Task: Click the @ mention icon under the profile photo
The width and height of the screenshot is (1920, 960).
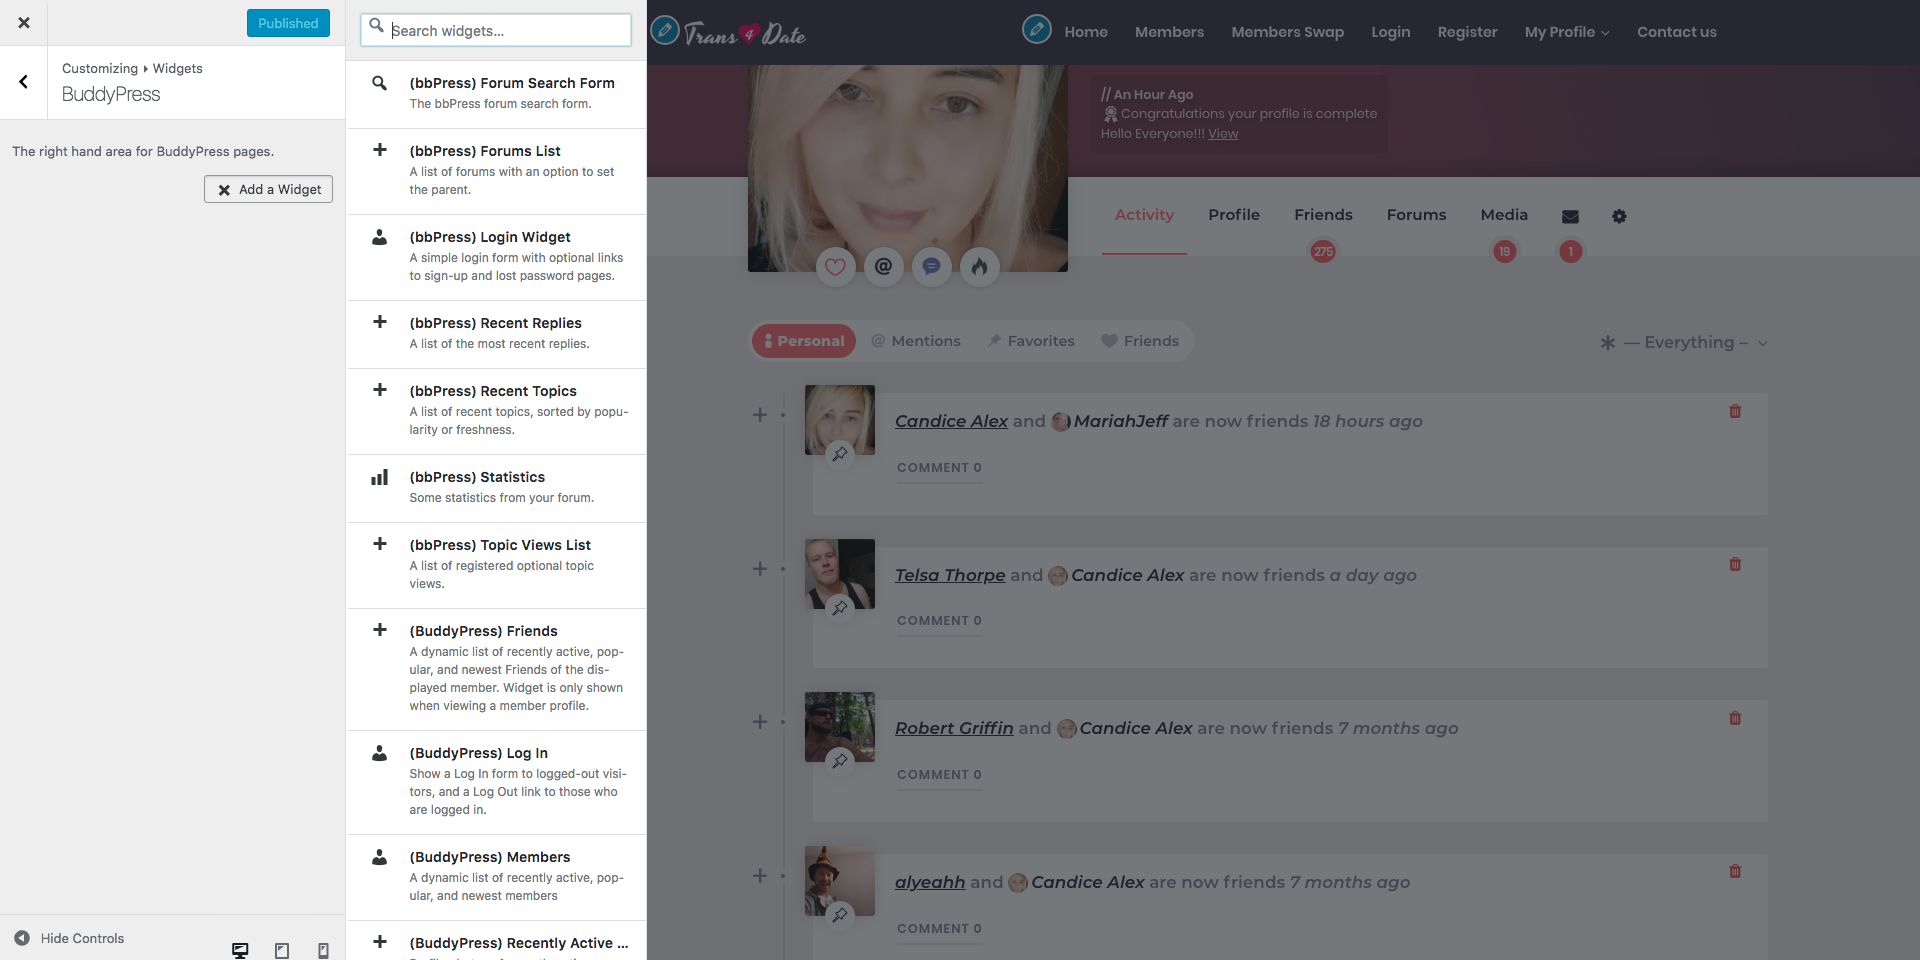Action: pyautogui.click(x=883, y=266)
